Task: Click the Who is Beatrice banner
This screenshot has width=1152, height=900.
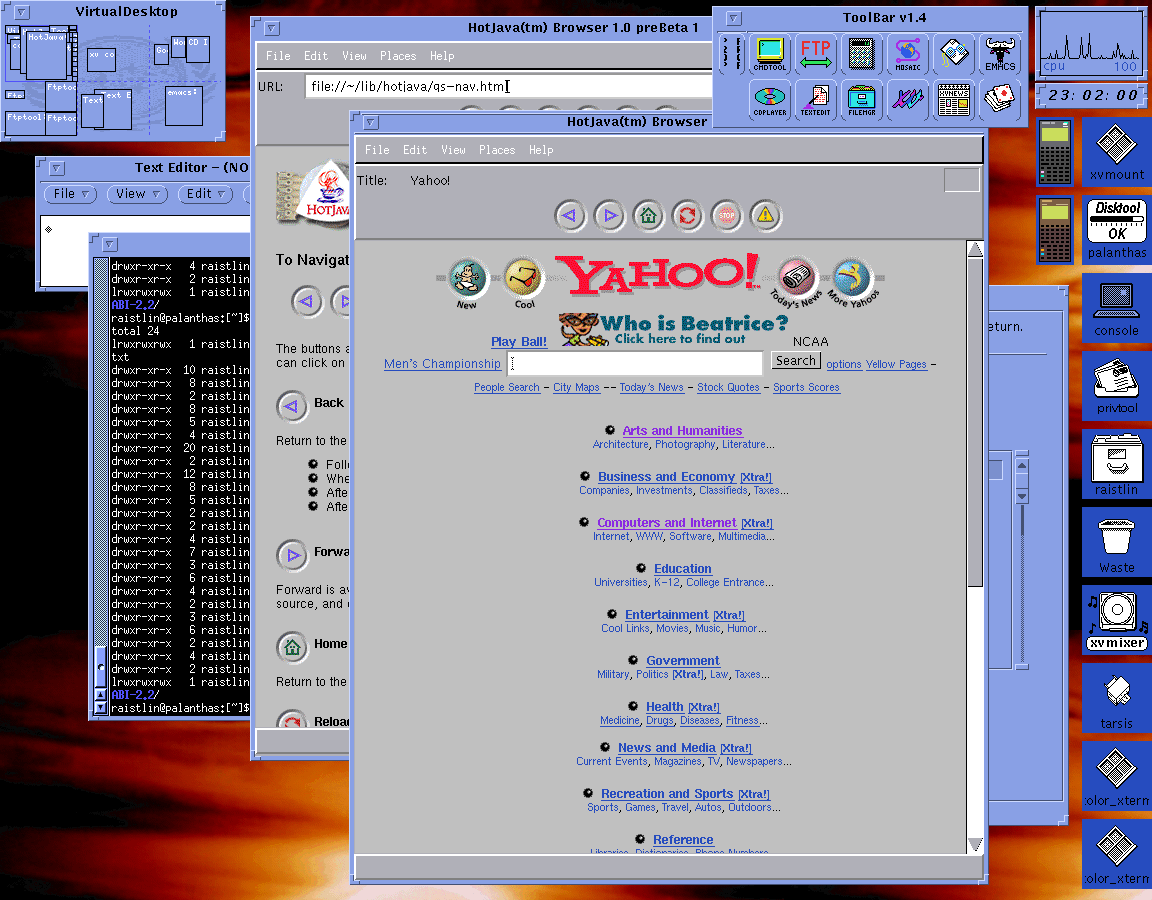Action: [674, 328]
